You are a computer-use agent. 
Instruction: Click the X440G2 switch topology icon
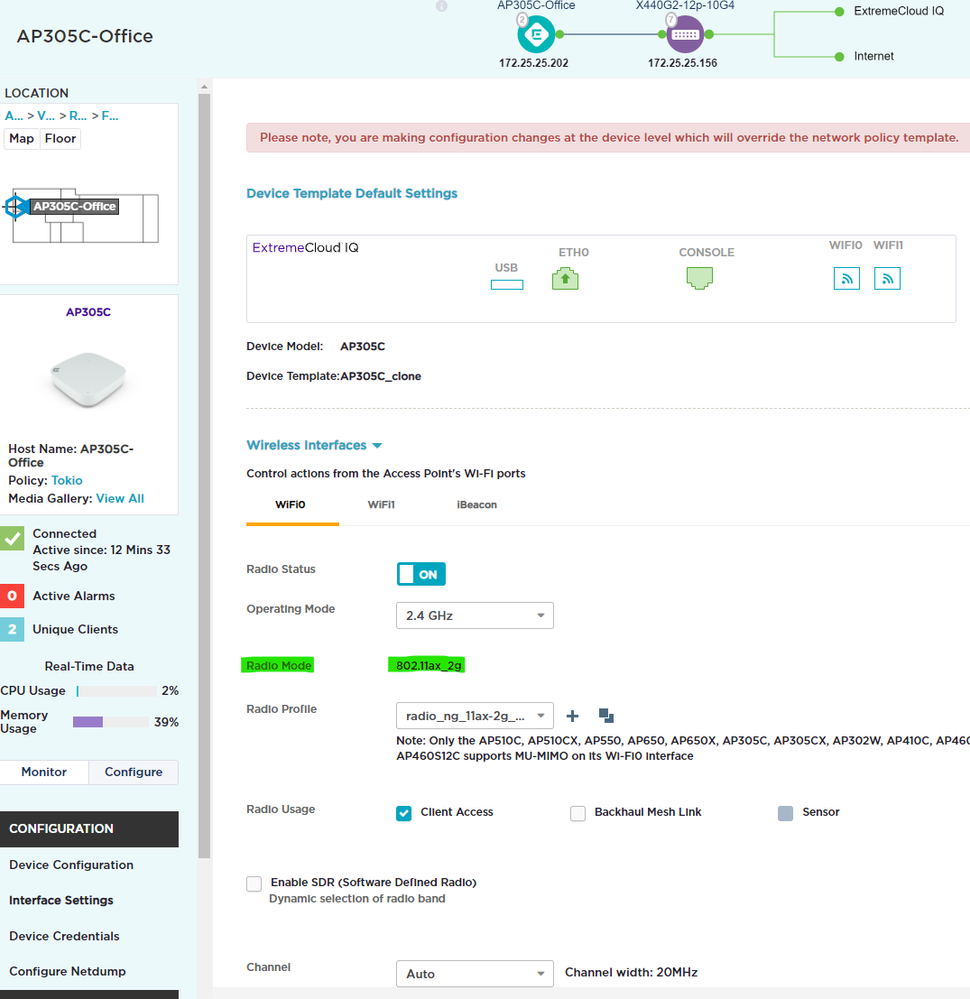pyautogui.click(x=684, y=34)
